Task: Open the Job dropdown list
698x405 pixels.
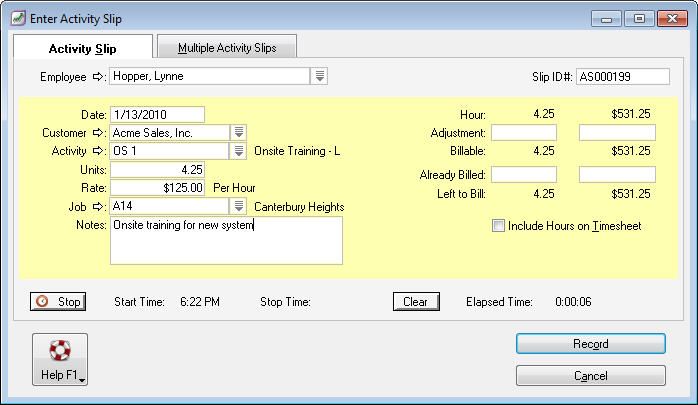Action: coord(239,206)
